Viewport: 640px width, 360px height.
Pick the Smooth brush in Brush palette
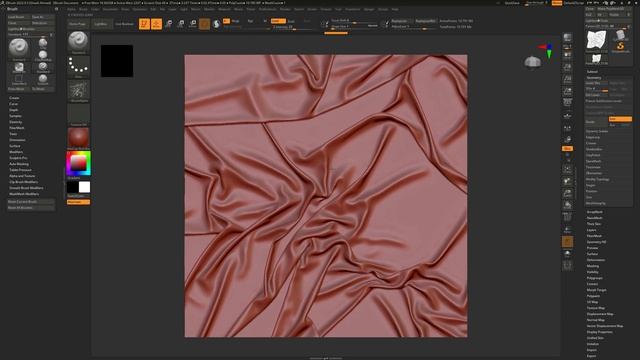point(43,79)
